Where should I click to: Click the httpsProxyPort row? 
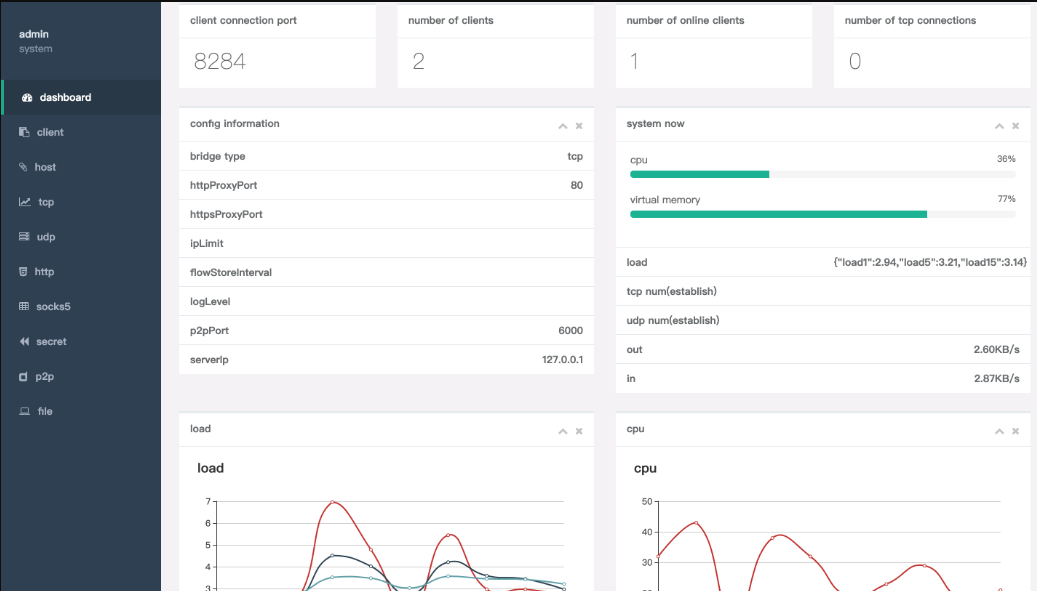[386, 214]
